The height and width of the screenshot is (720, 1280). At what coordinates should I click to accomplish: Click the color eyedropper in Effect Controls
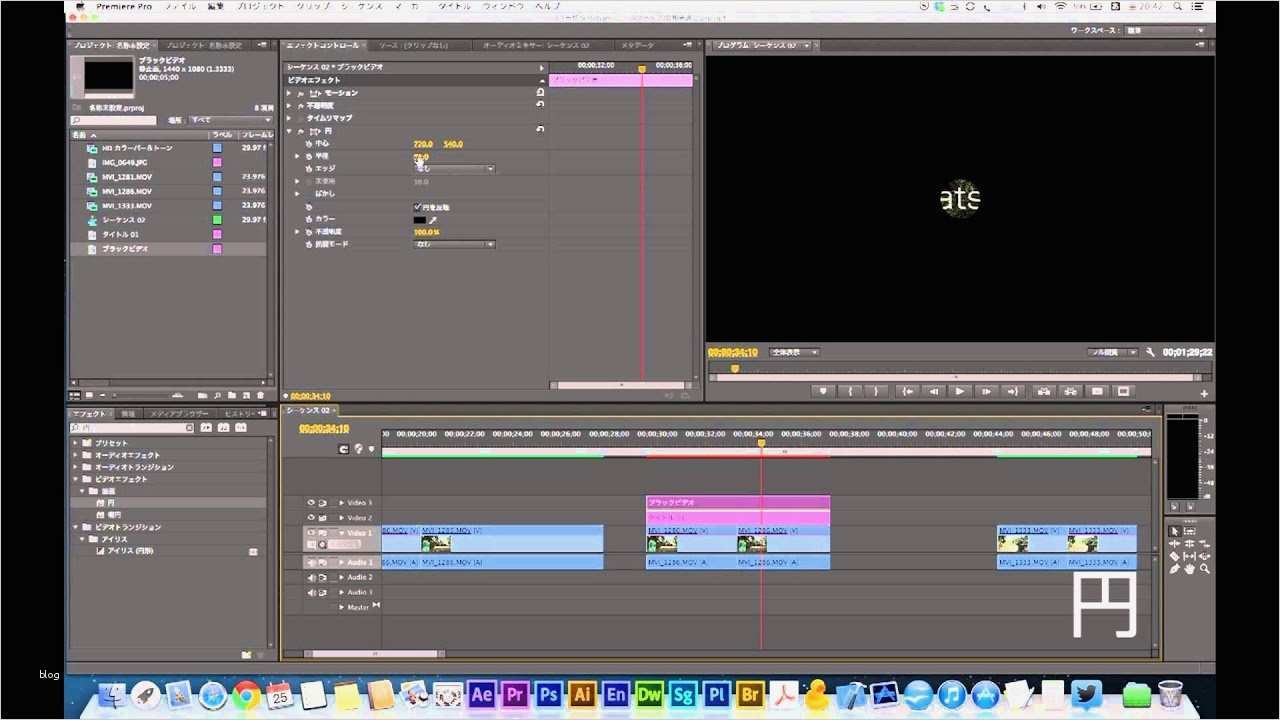pos(433,219)
